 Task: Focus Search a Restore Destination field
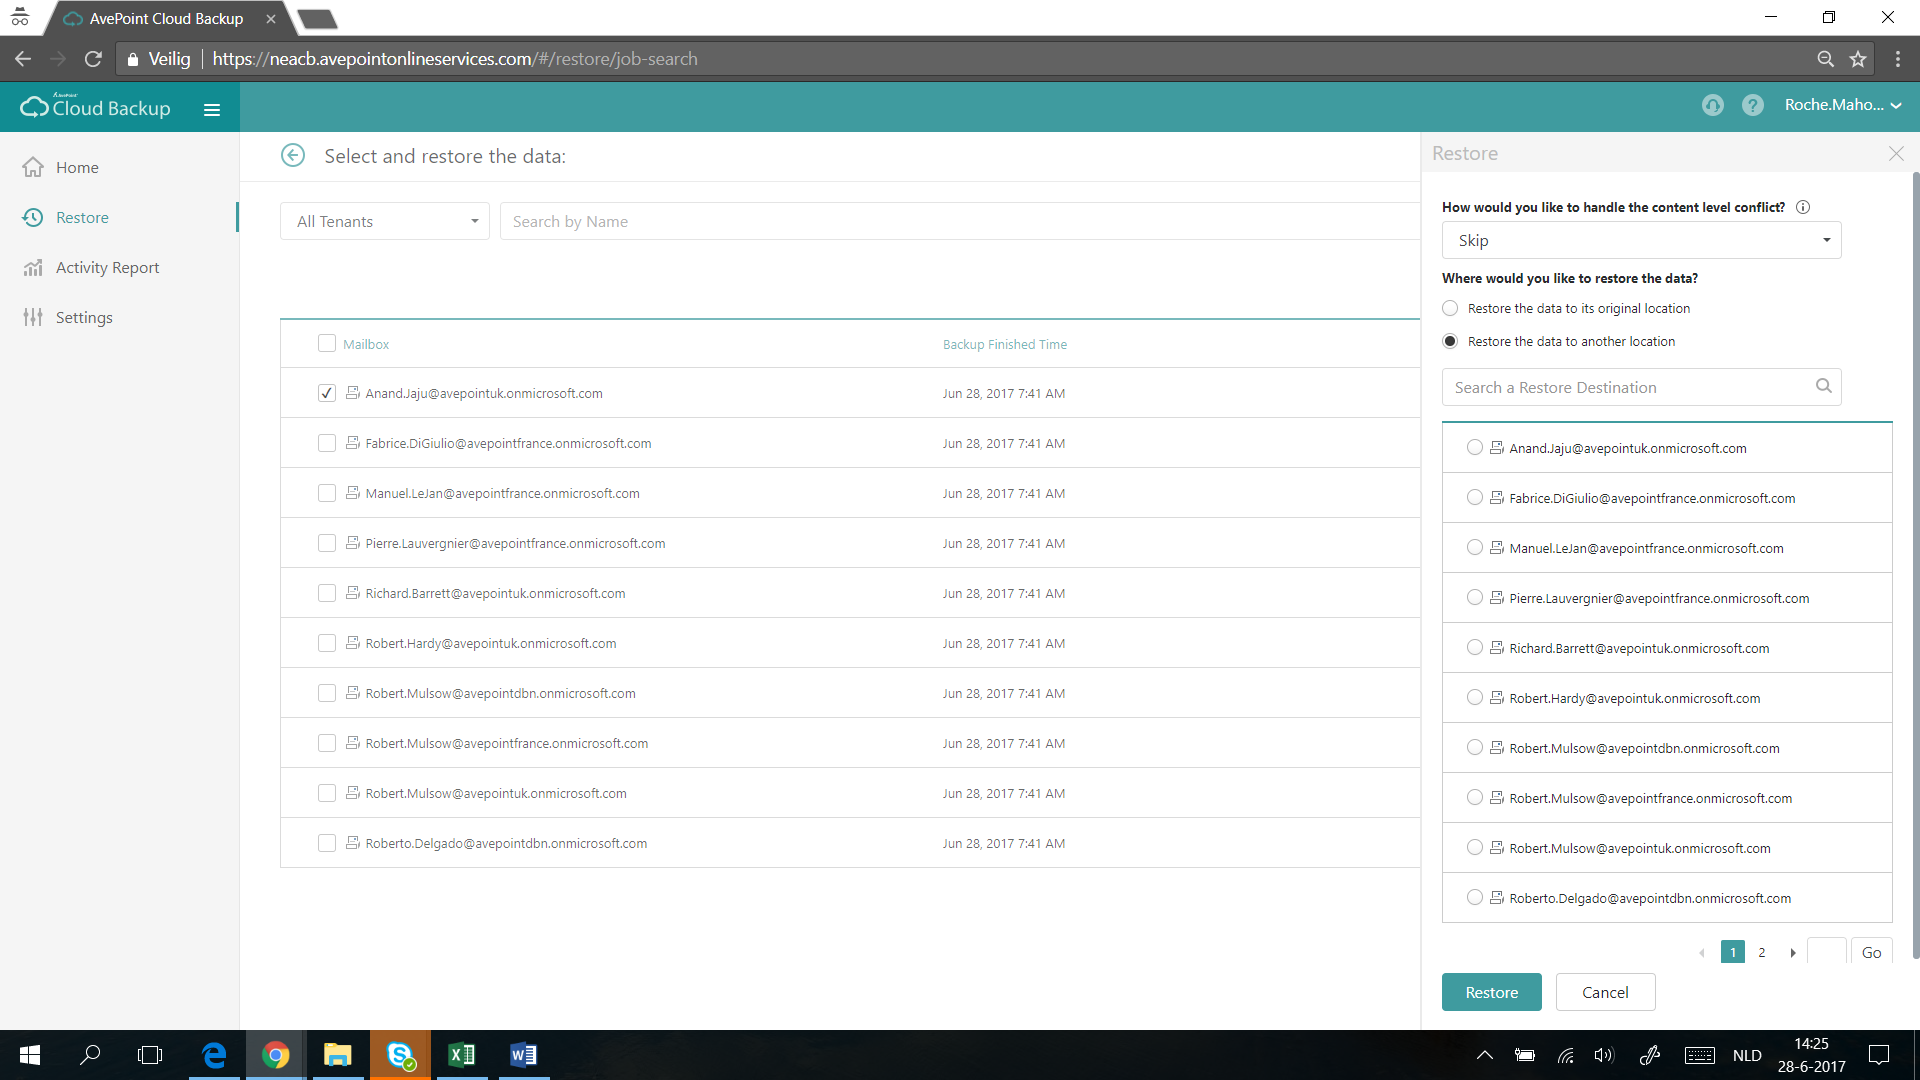(x=1641, y=387)
